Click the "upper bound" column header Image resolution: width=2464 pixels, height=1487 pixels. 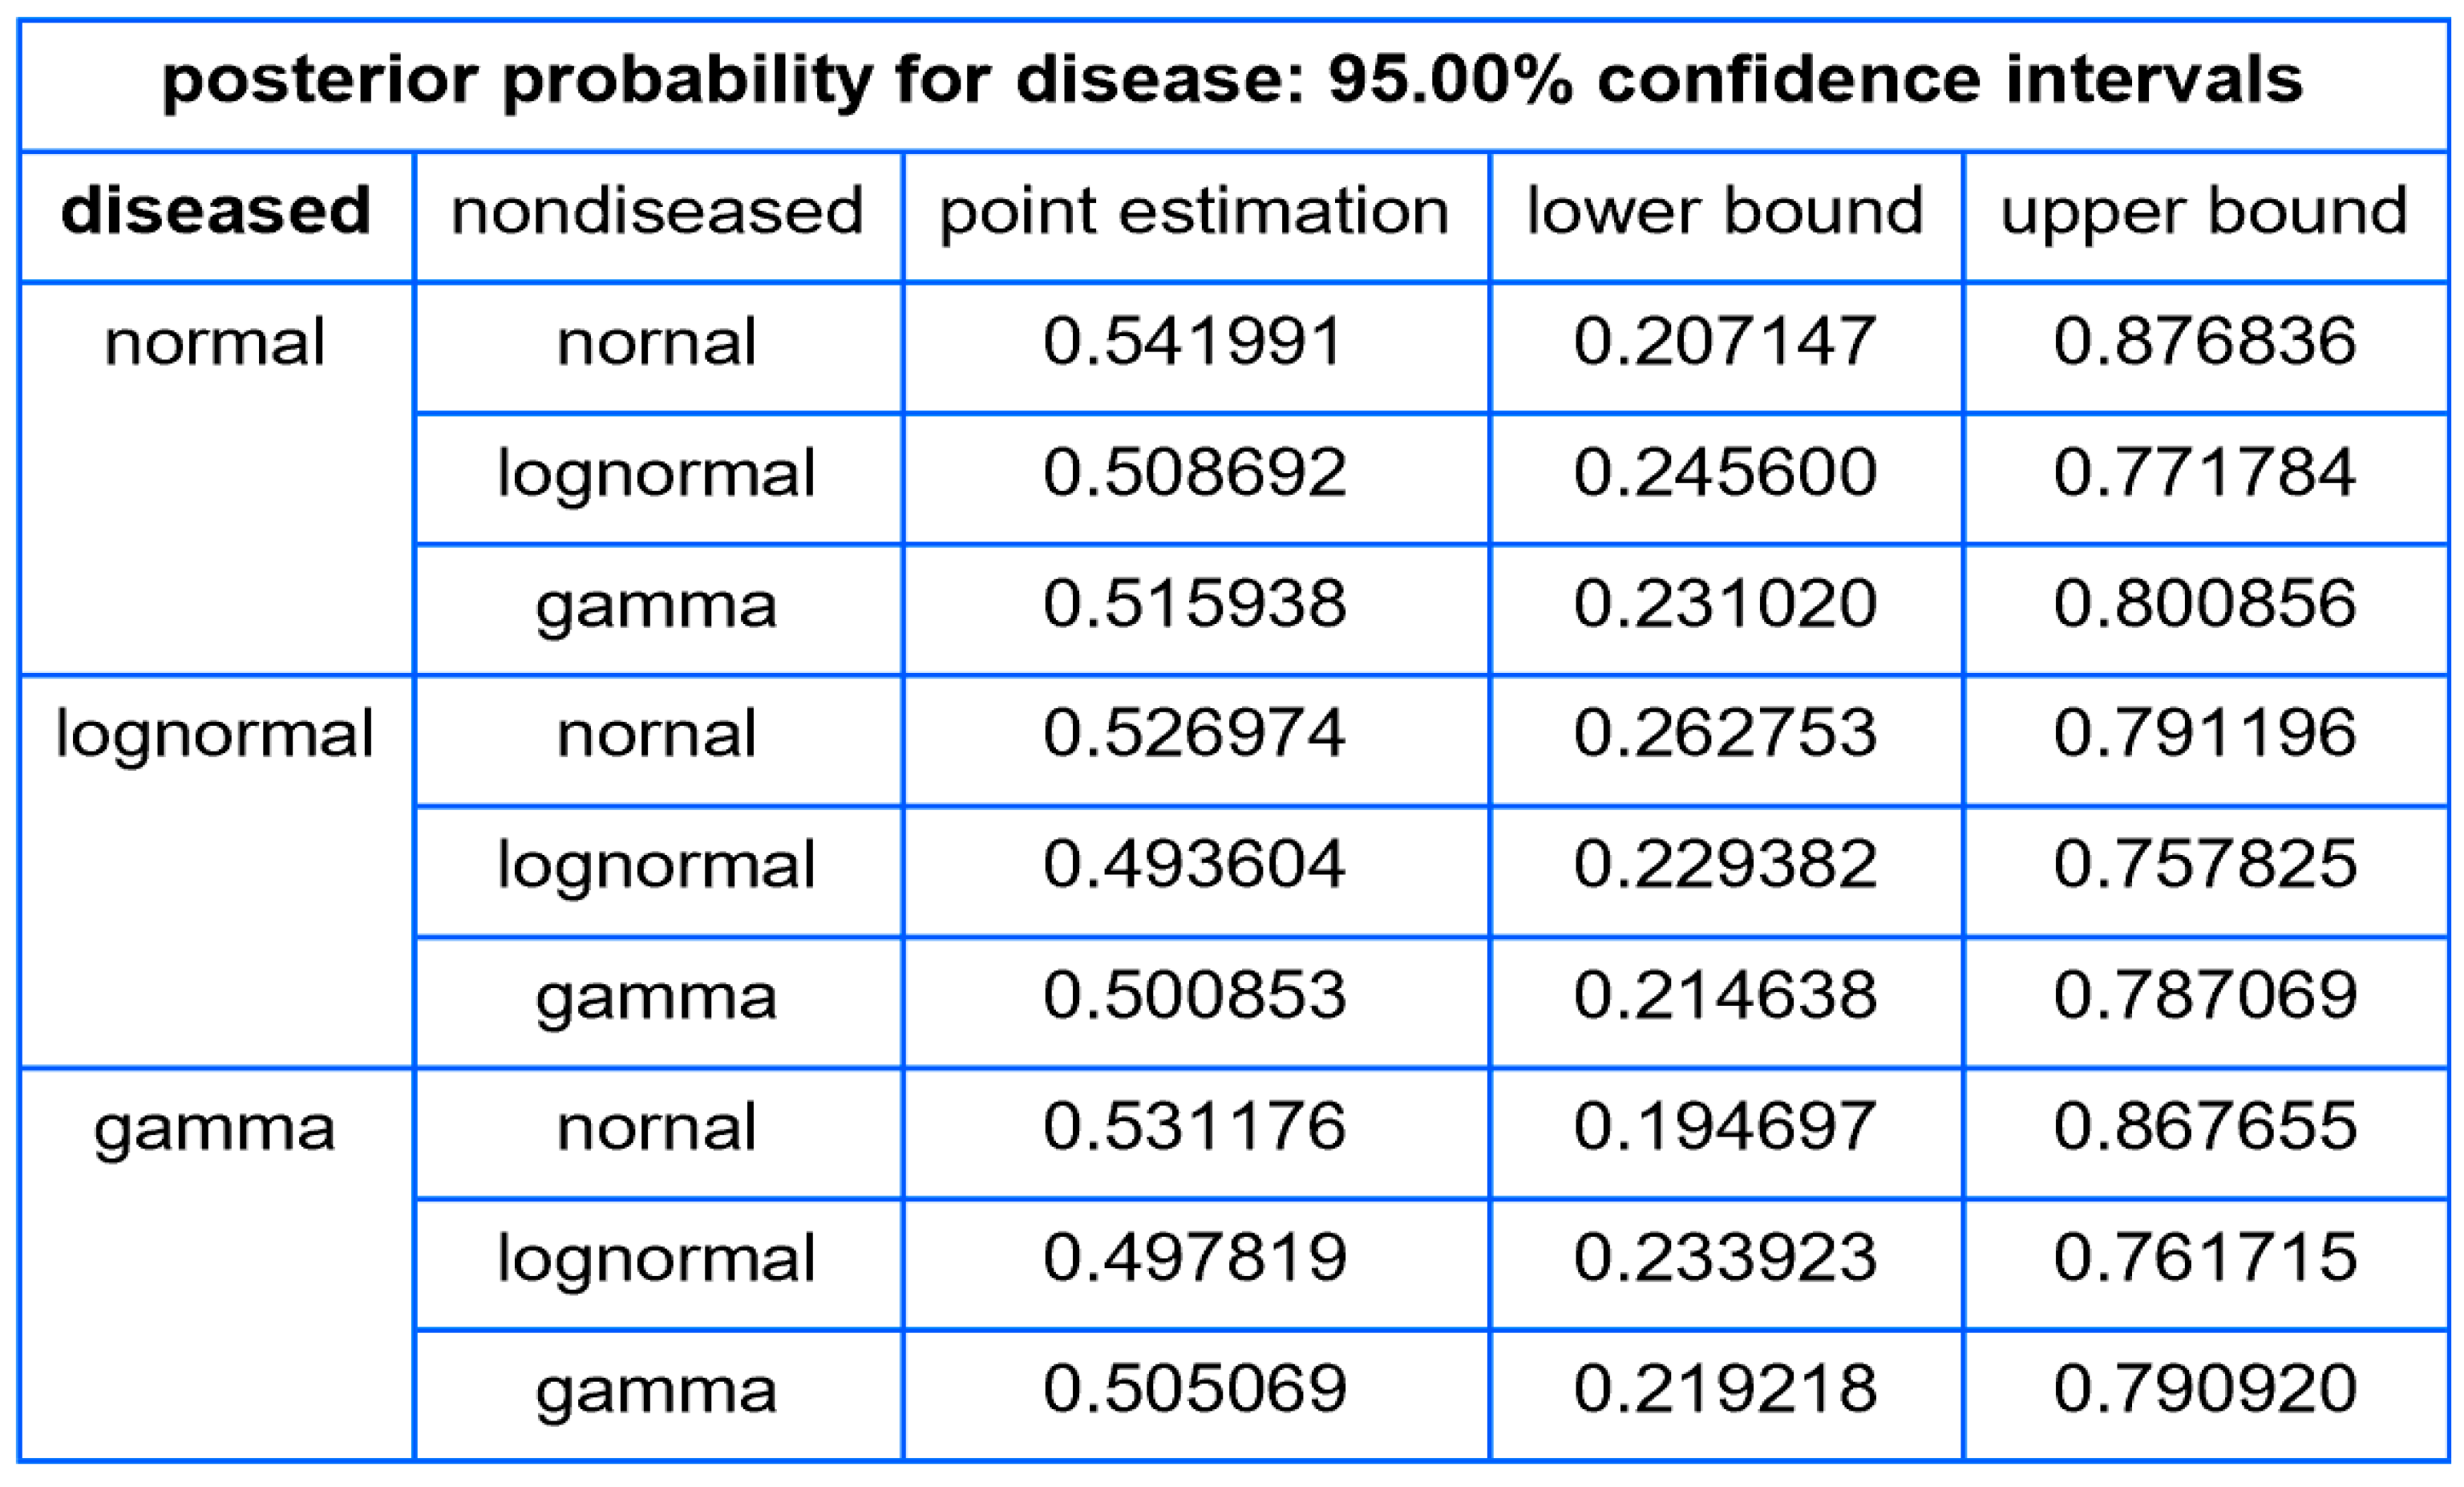pos(2204,211)
